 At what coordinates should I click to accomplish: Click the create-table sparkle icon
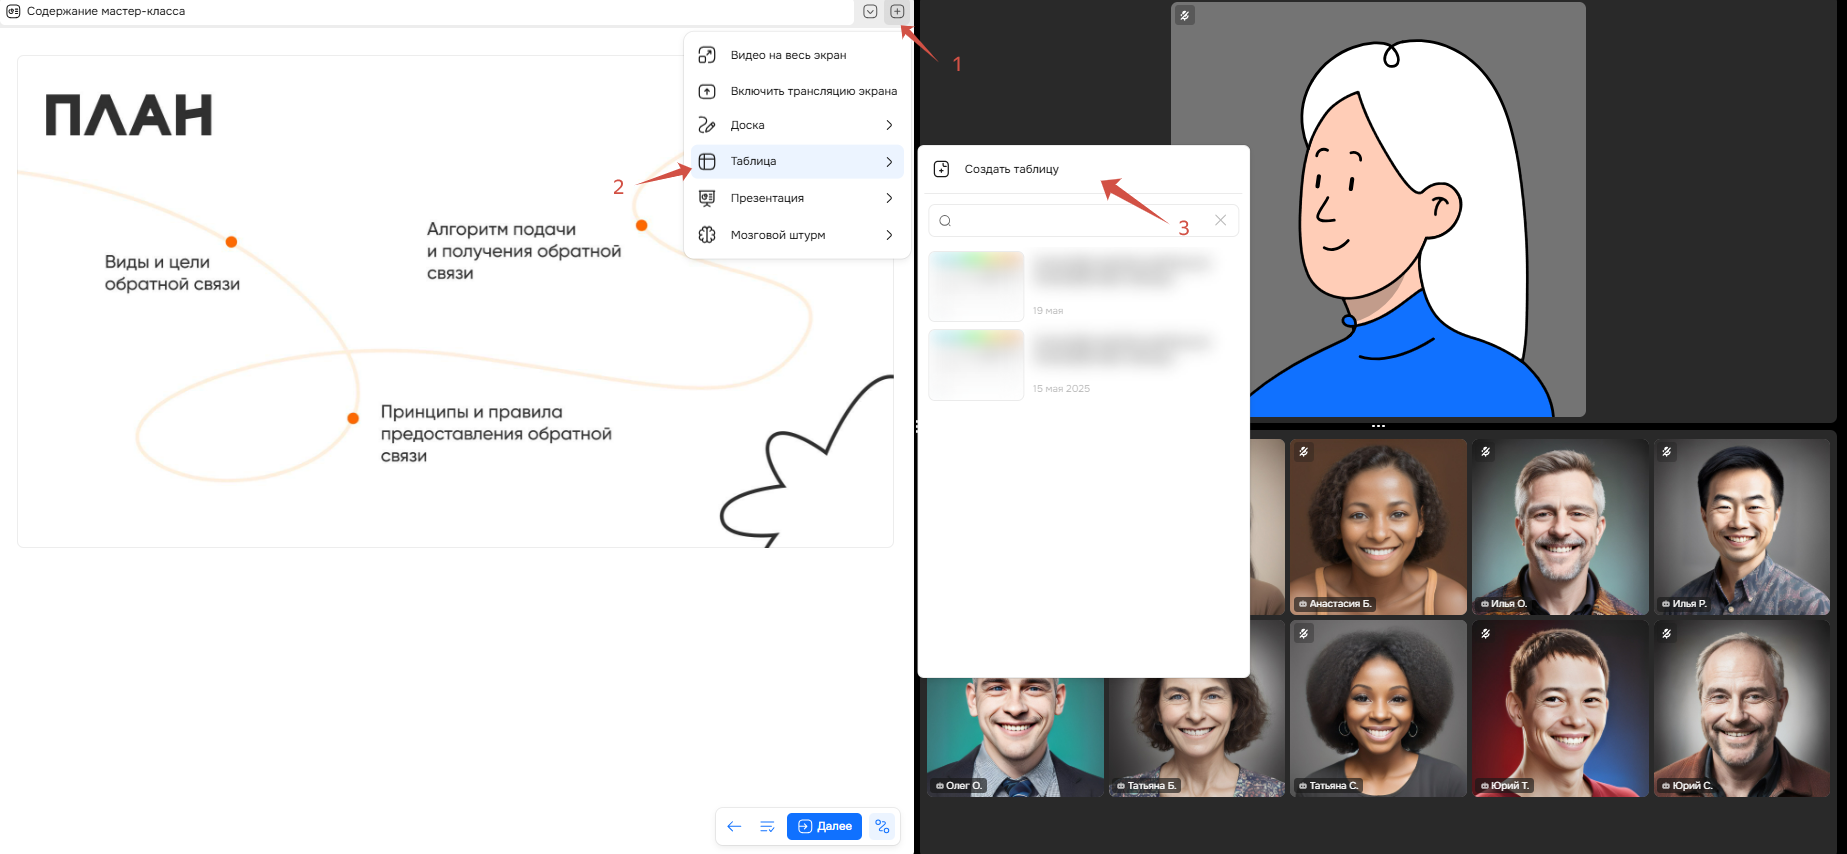click(941, 169)
